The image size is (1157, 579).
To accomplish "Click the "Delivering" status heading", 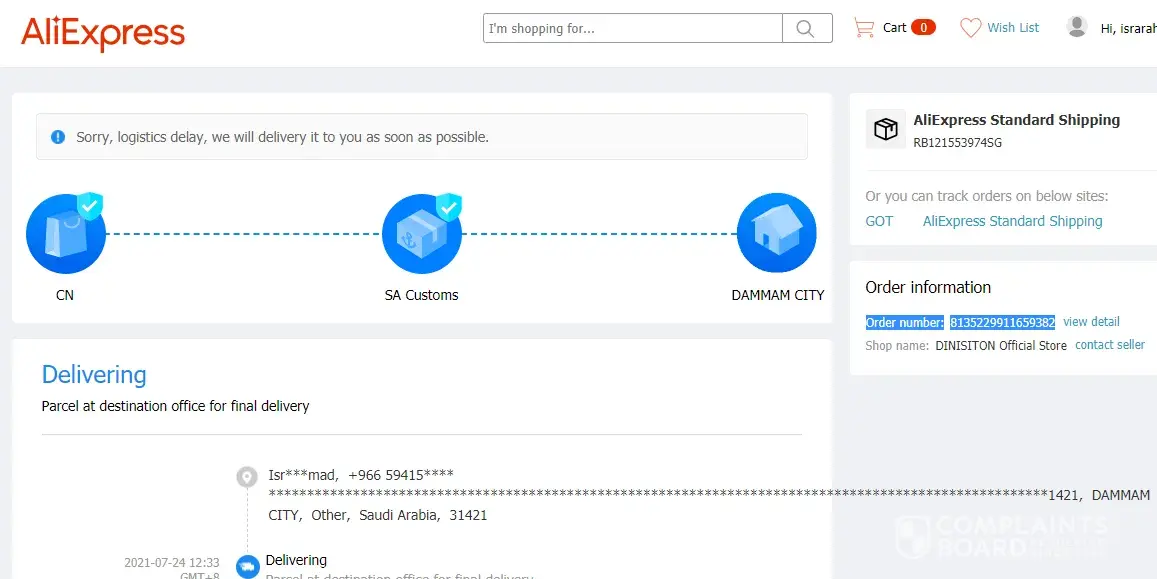I will (x=94, y=375).
